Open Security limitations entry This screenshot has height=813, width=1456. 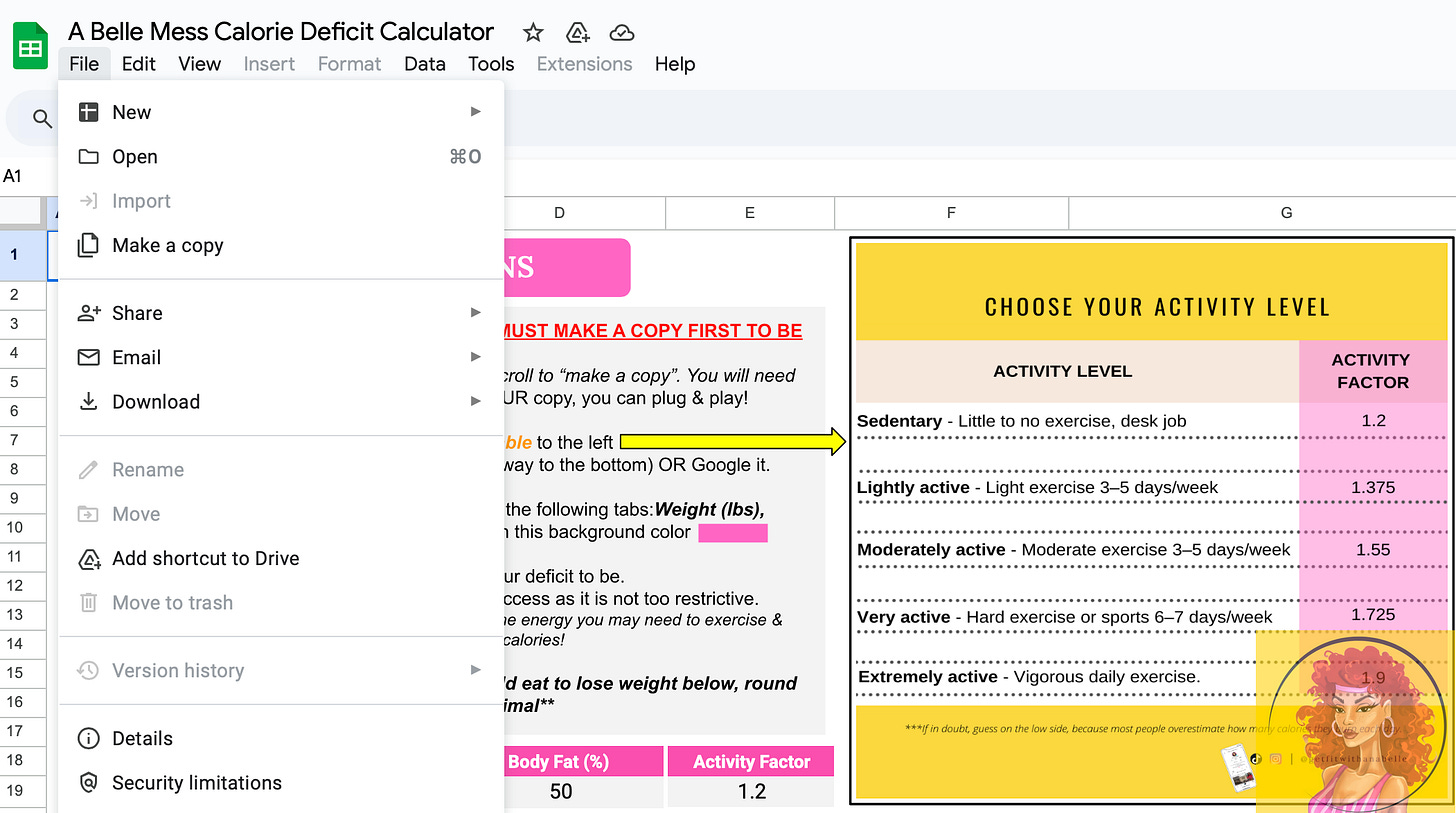[x=281, y=782]
